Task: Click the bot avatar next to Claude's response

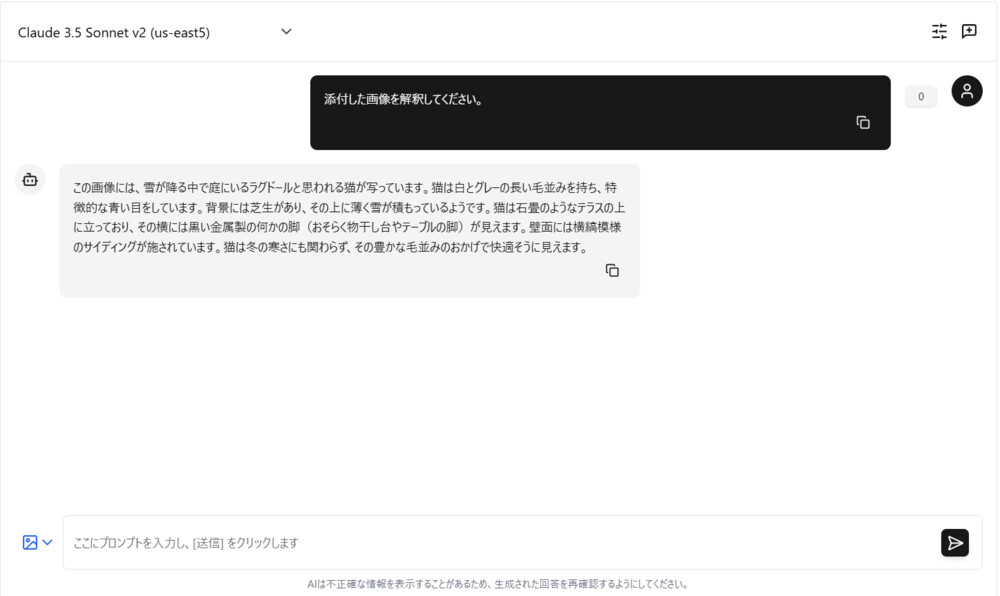Action: (x=29, y=179)
